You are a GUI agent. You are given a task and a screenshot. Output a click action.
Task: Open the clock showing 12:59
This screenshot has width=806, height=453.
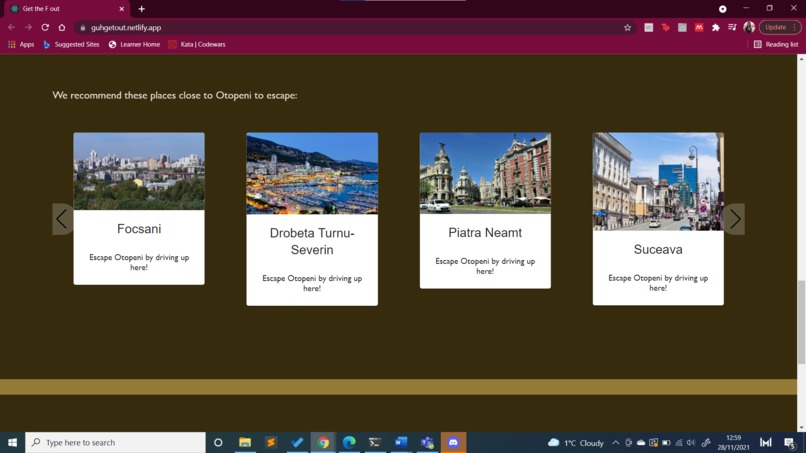pyautogui.click(x=734, y=443)
